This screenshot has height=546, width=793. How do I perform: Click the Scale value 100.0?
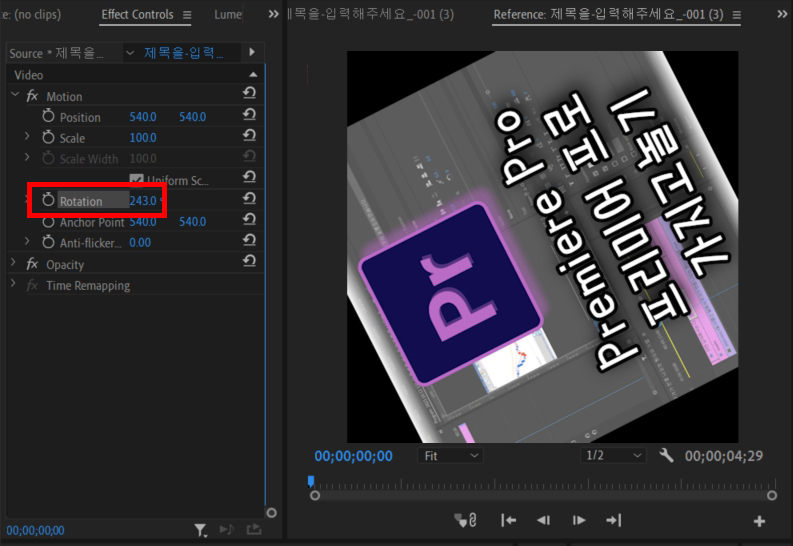[143, 138]
